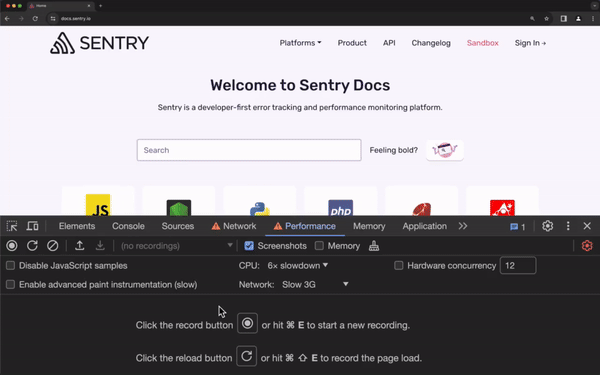
Task: Click the Sentry docs Search field
Action: tap(249, 150)
